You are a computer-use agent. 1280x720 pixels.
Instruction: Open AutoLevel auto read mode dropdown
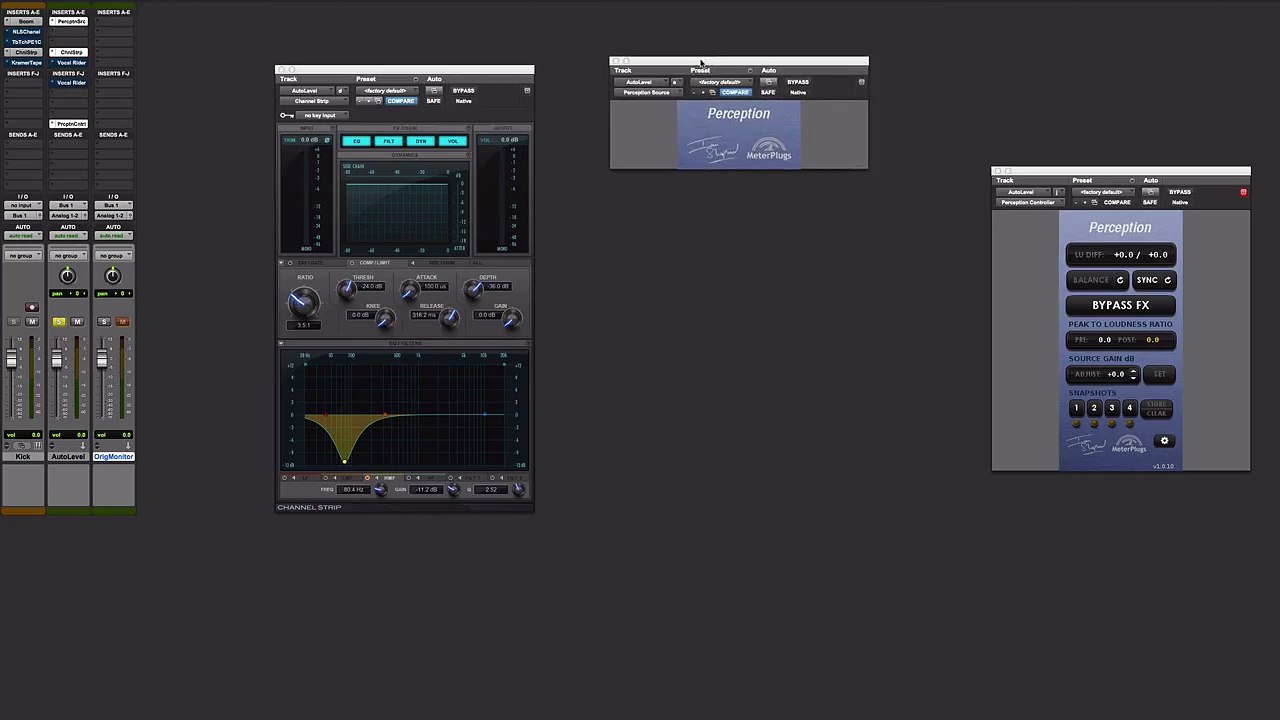68,236
